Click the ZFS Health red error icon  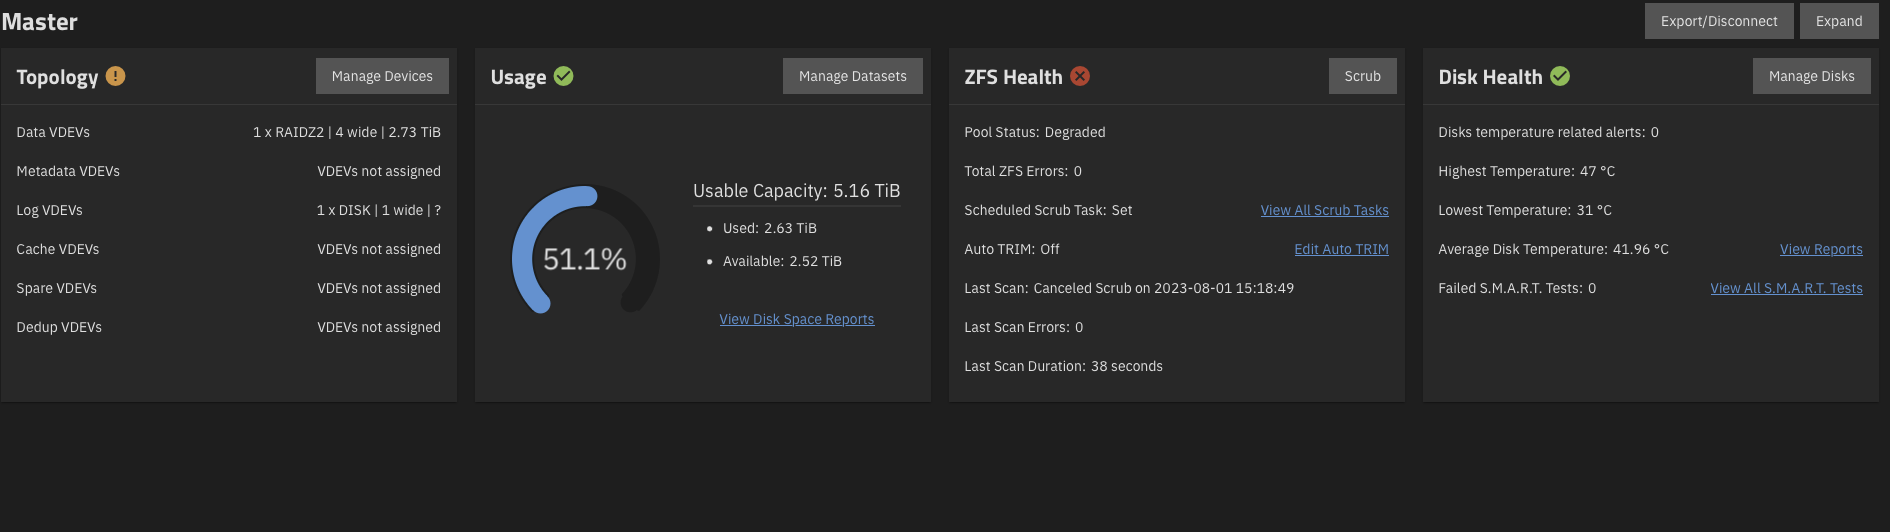click(x=1080, y=76)
